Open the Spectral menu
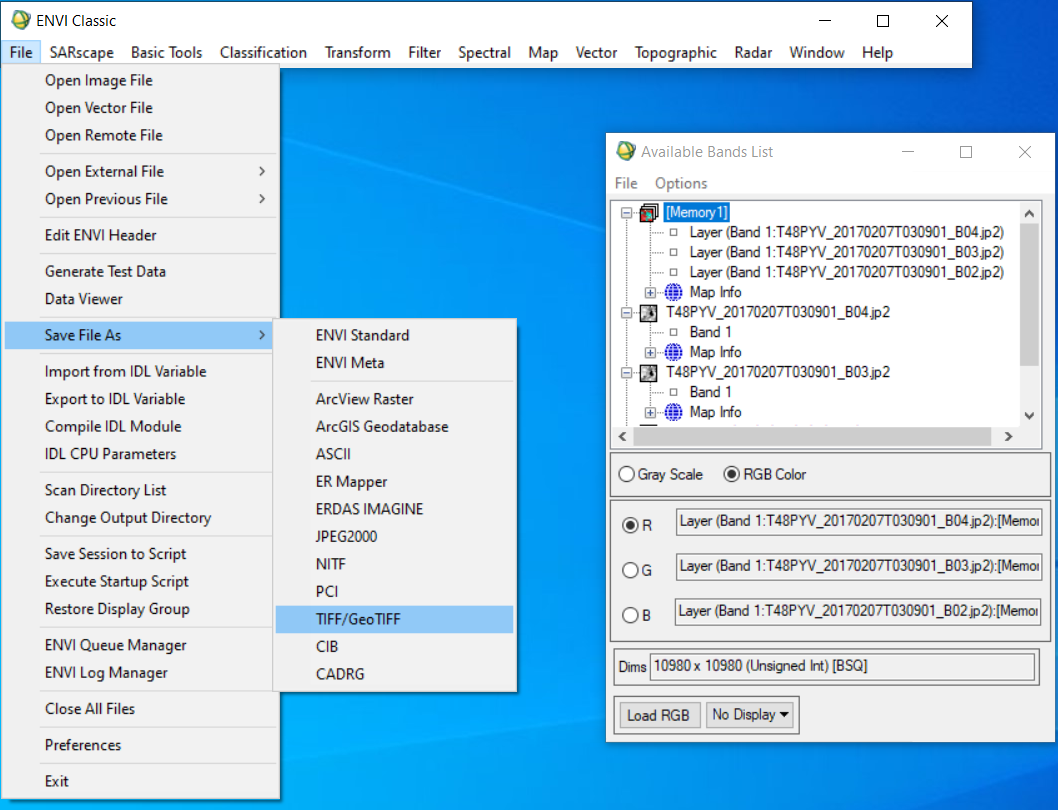 [484, 53]
